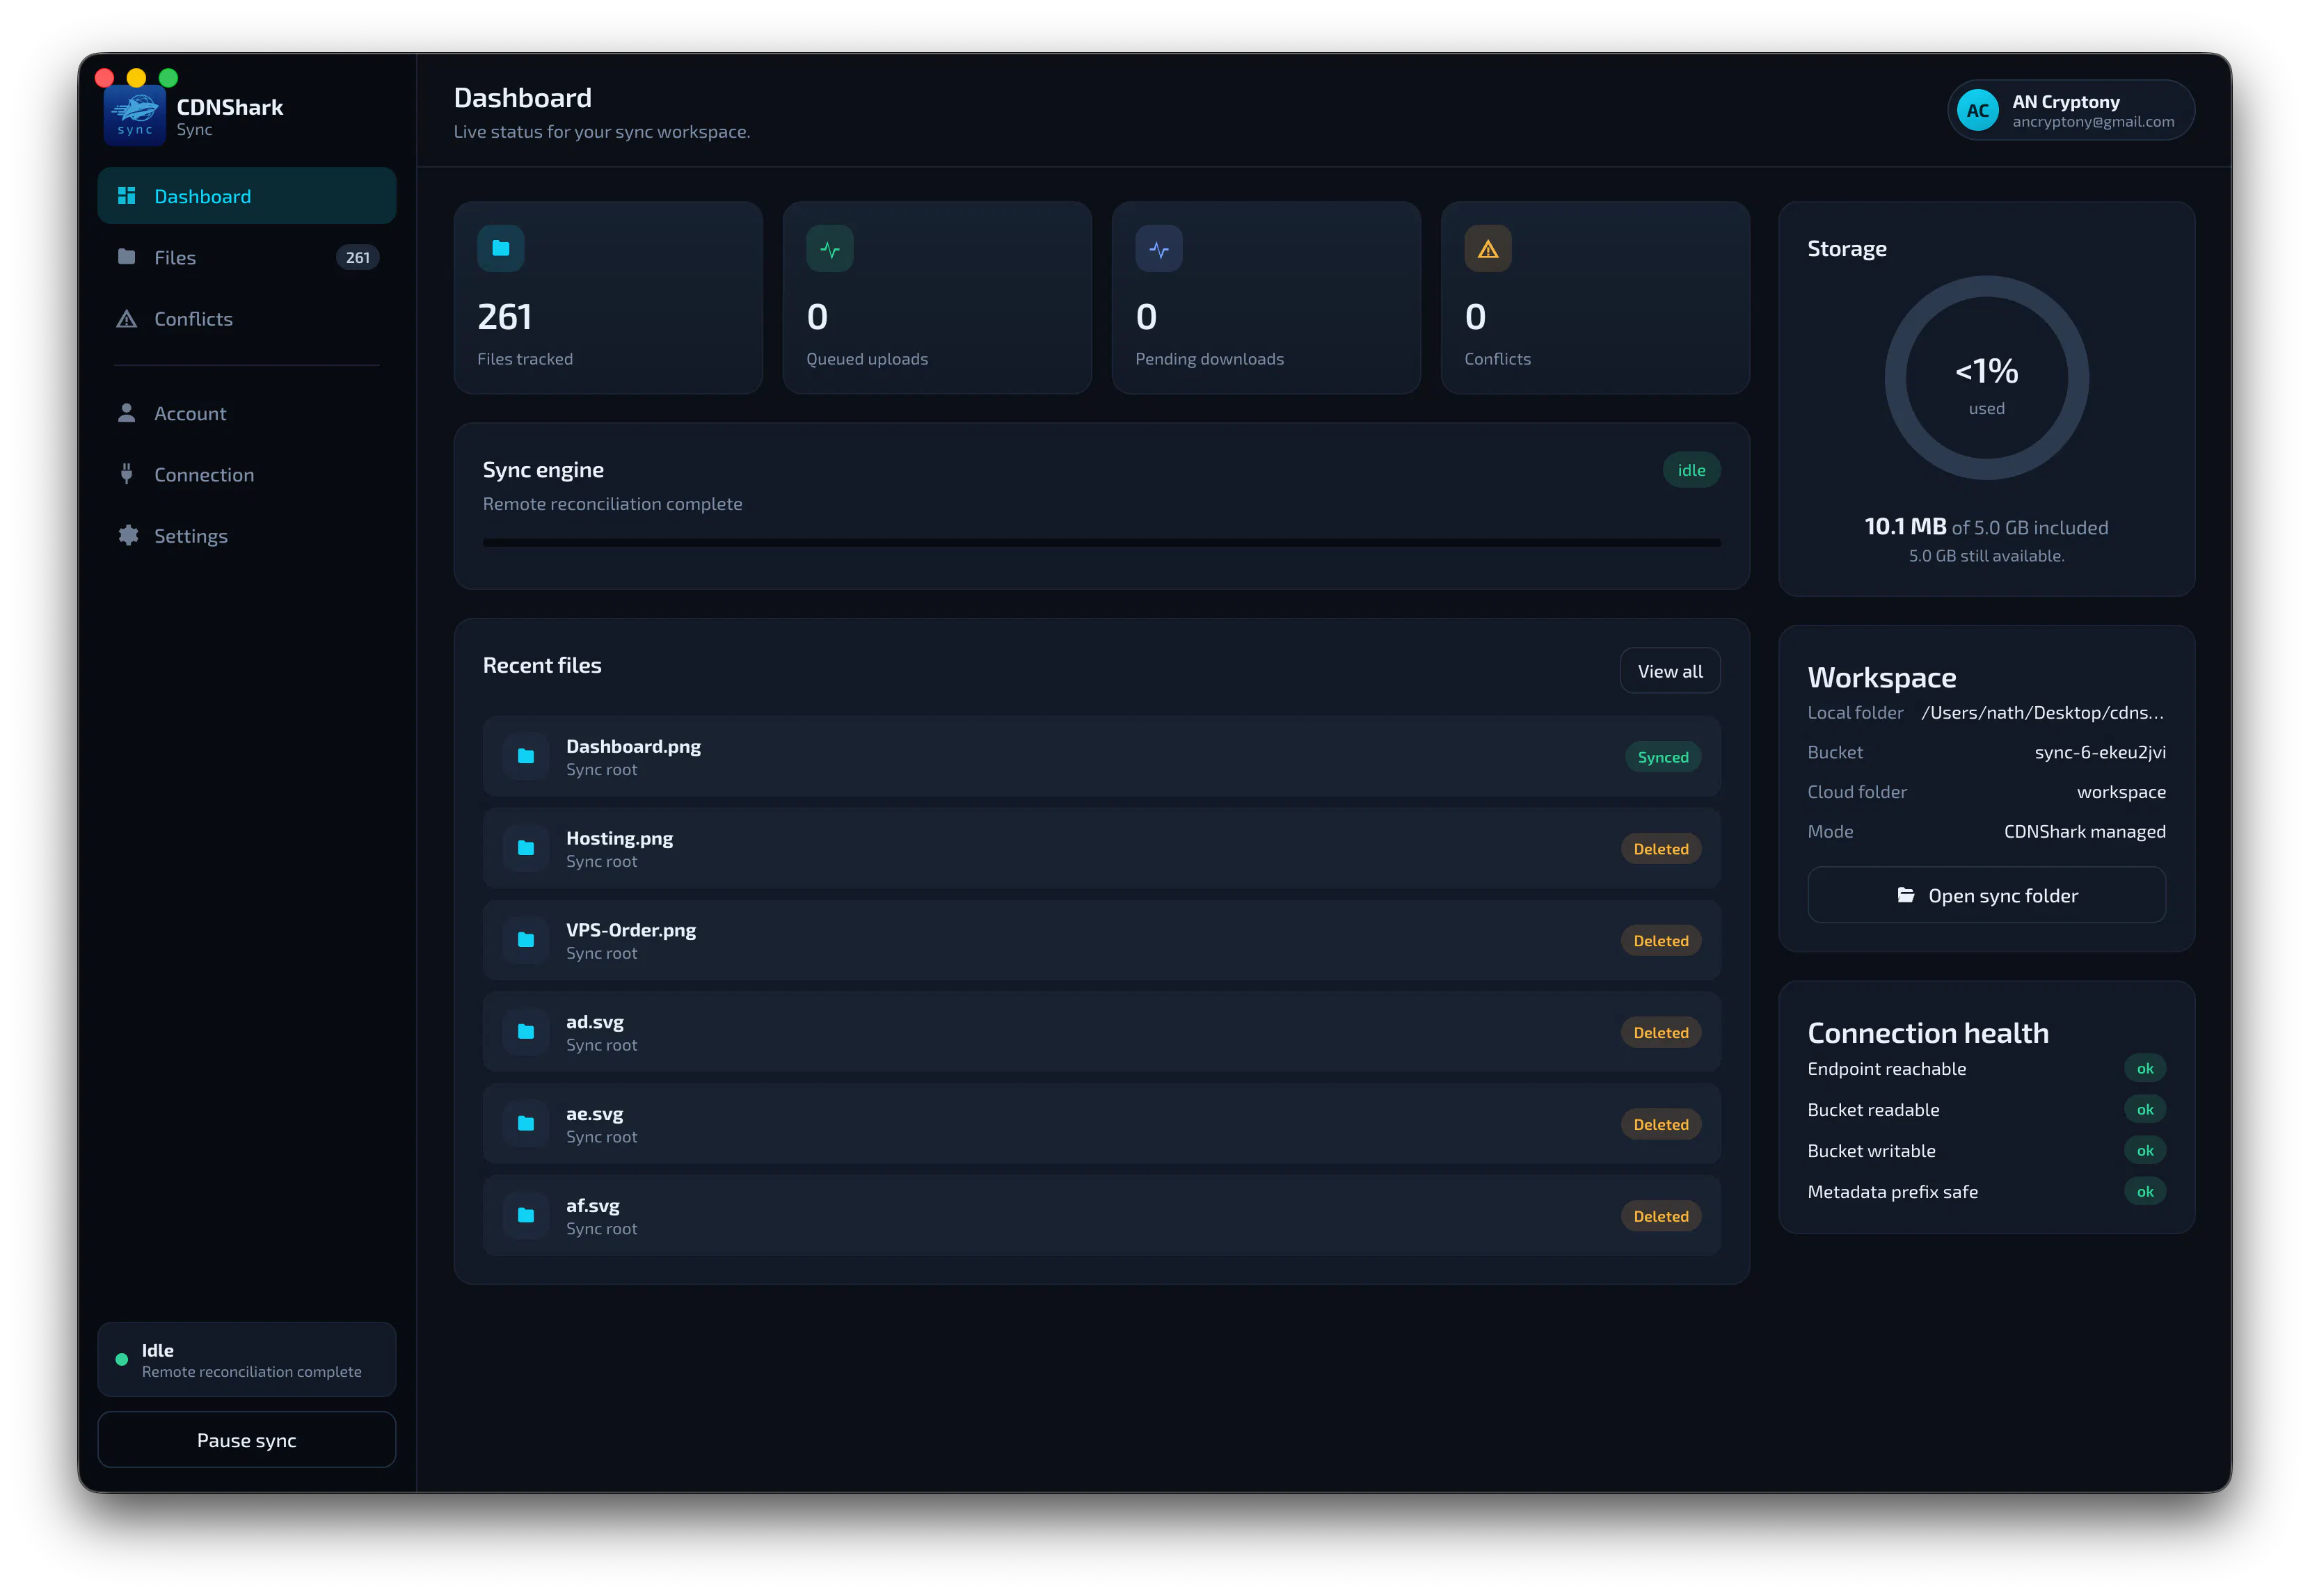Click the CDNShark managed mode value
The width and height of the screenshot is (2310, 1596).
pyautogui.click(x=2084, y=831)
